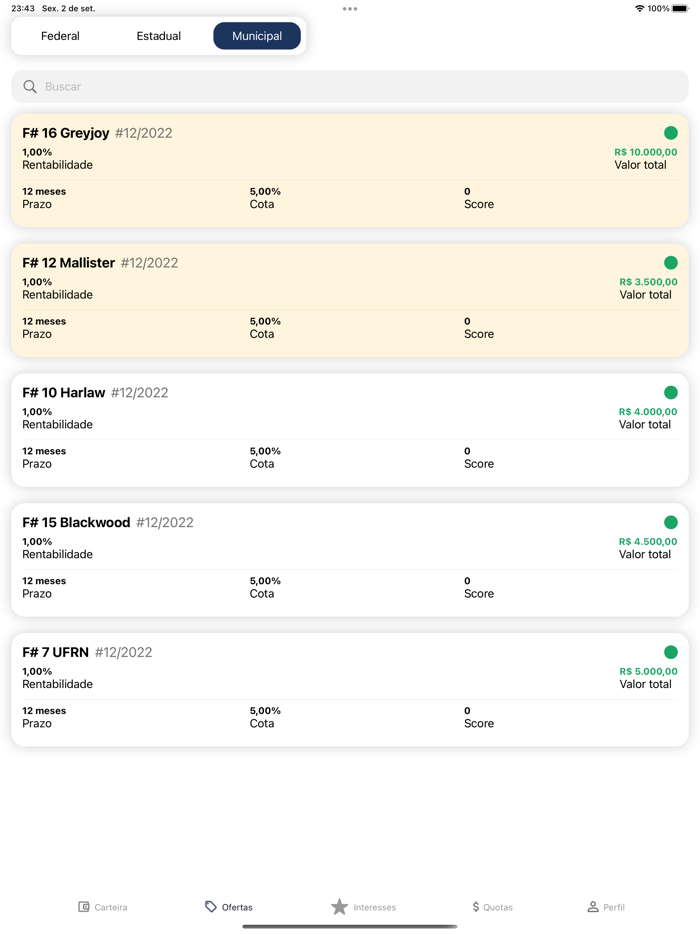Open the Carteira wallet icon
700x934 pixels.
pos(84,907)
